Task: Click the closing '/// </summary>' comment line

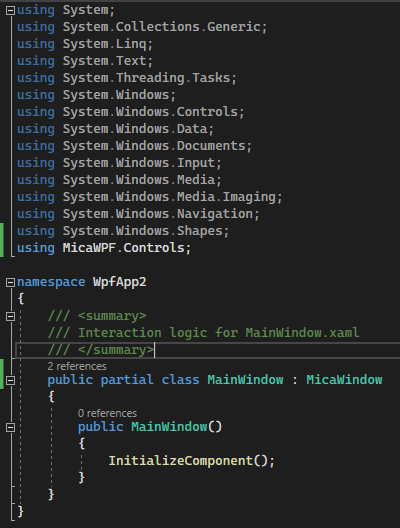Action: (101, 350)
